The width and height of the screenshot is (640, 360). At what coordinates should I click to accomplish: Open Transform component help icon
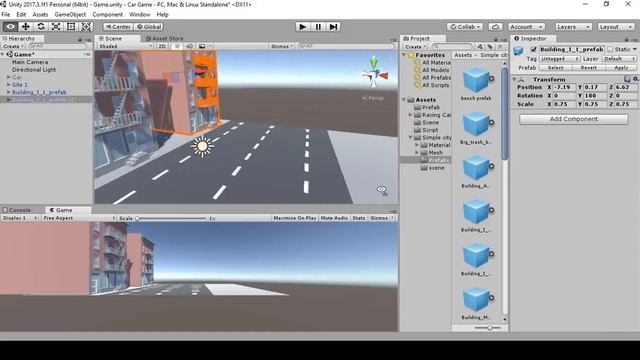point(627,79)
